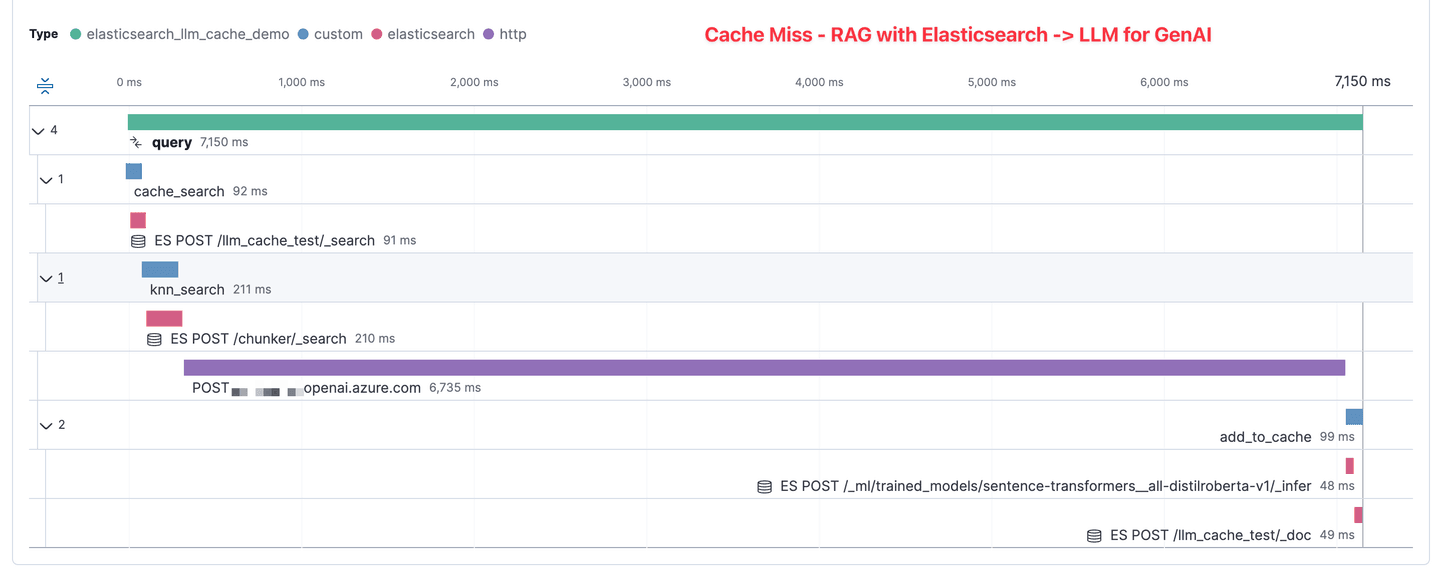Click the add_to_cache span name

(x=1265, y=437)
